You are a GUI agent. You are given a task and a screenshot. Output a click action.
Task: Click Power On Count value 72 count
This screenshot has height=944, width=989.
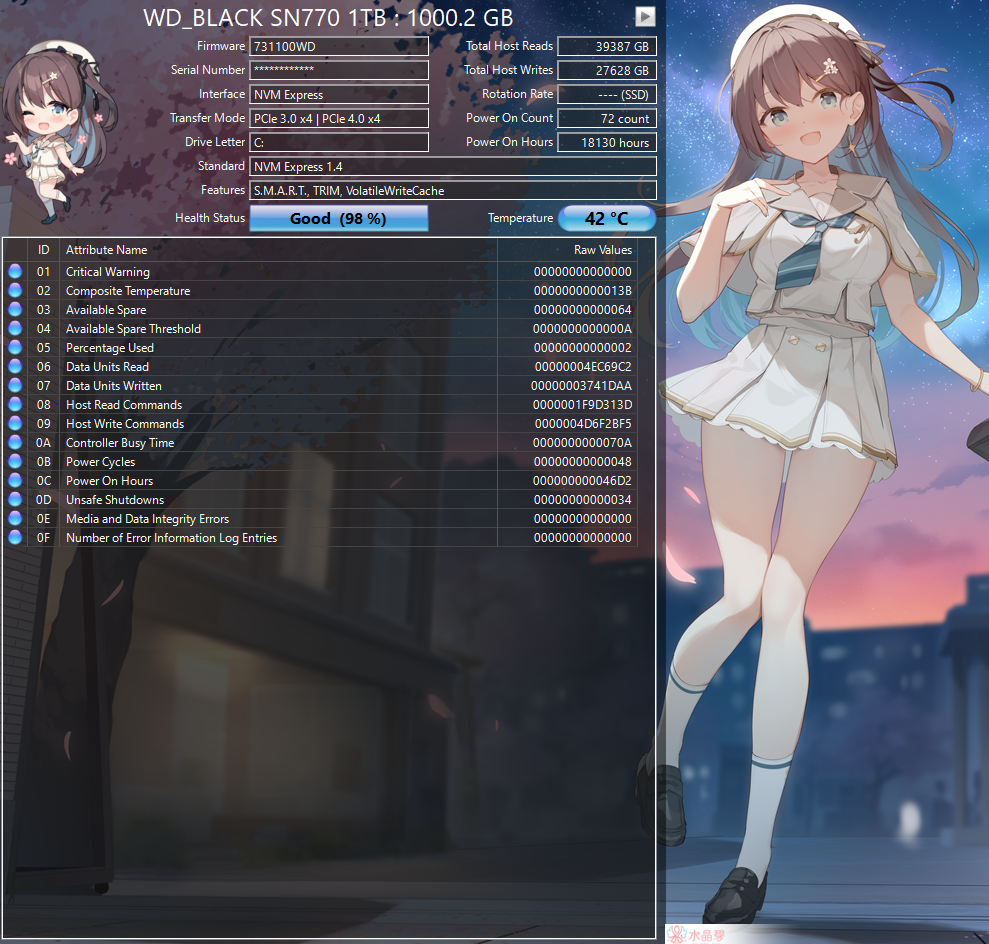click(607, 119)
